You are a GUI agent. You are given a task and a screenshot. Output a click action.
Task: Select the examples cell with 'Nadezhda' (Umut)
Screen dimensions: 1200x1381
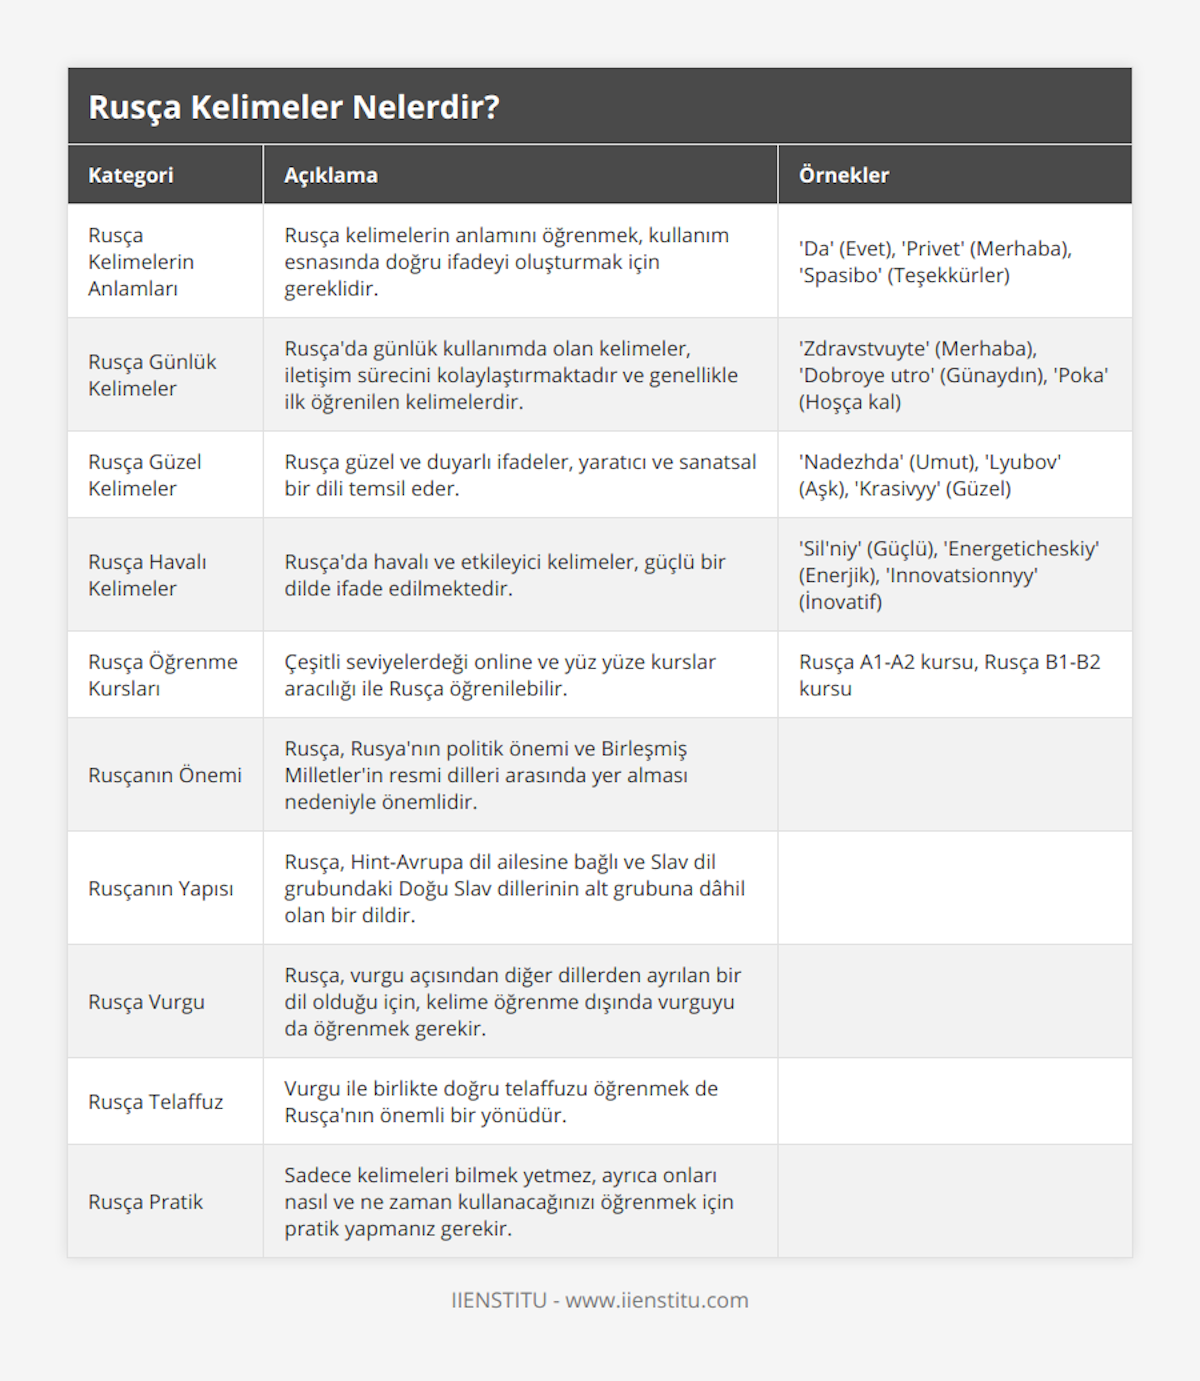pyautogui.click(x=930, y=475)
